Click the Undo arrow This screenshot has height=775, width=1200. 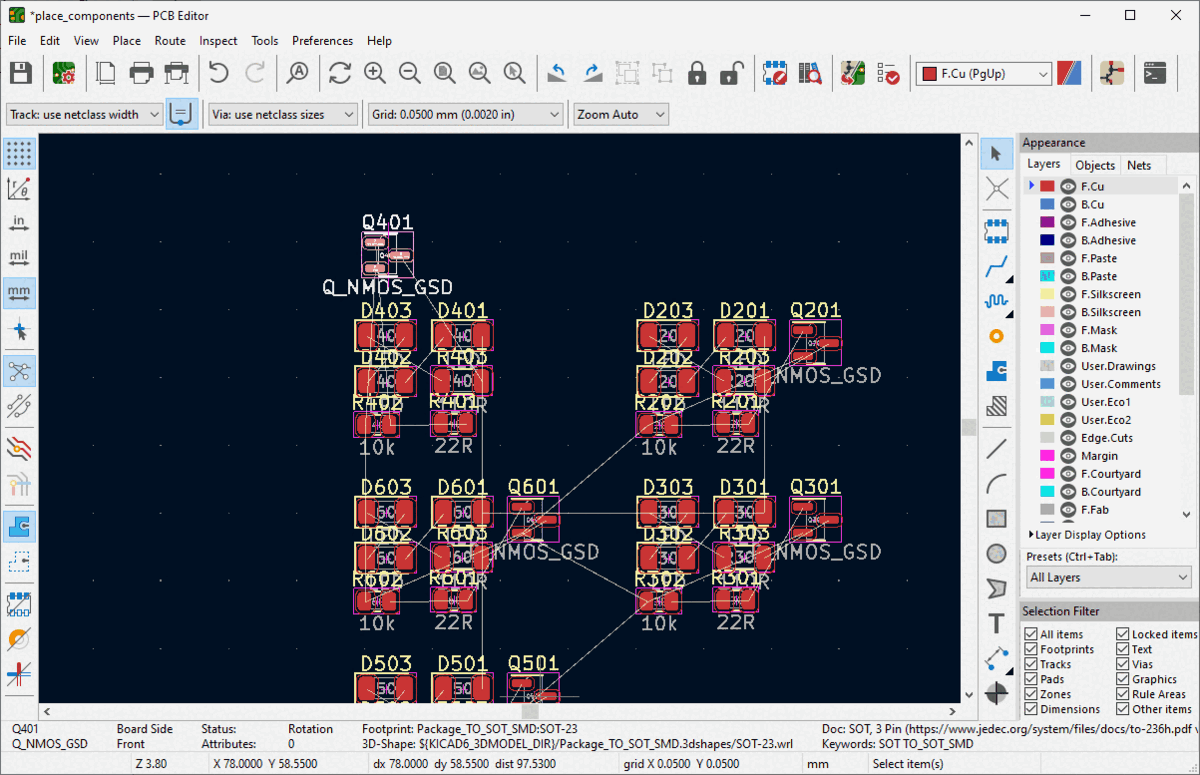(219, 73)
